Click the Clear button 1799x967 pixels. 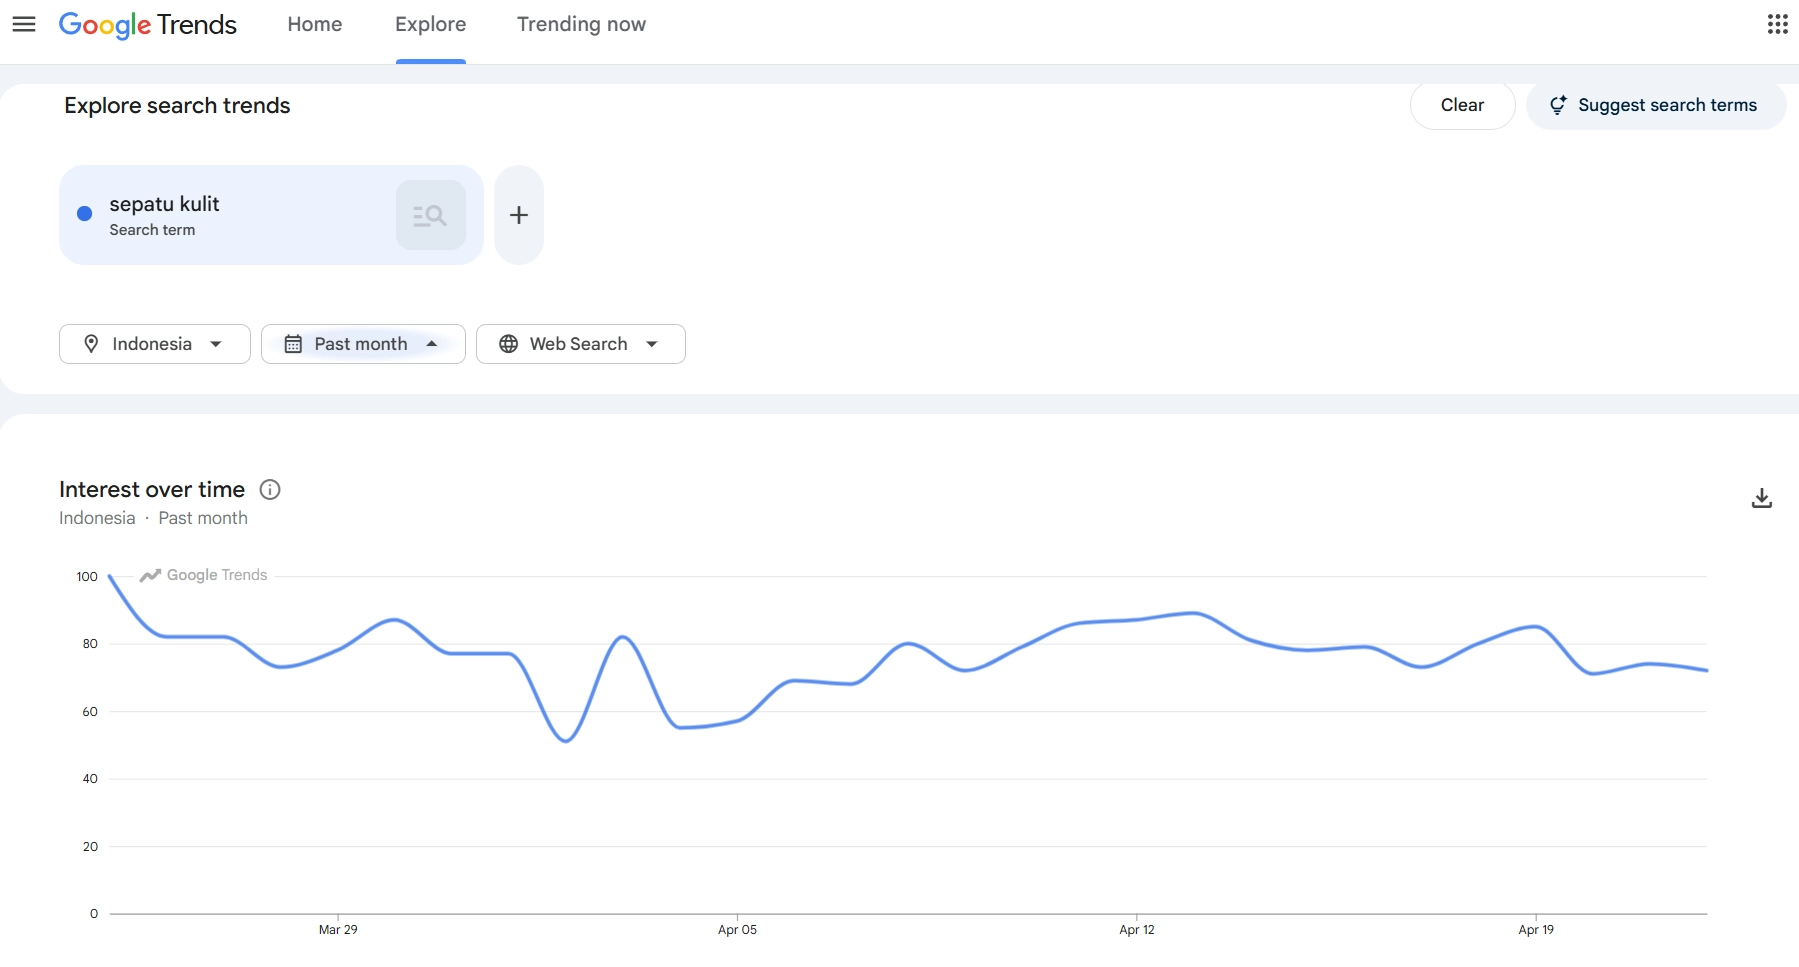tap(1463, 104)
